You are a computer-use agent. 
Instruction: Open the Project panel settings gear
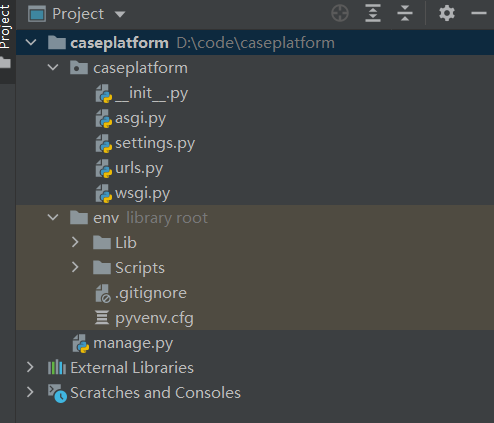point(447,14)
